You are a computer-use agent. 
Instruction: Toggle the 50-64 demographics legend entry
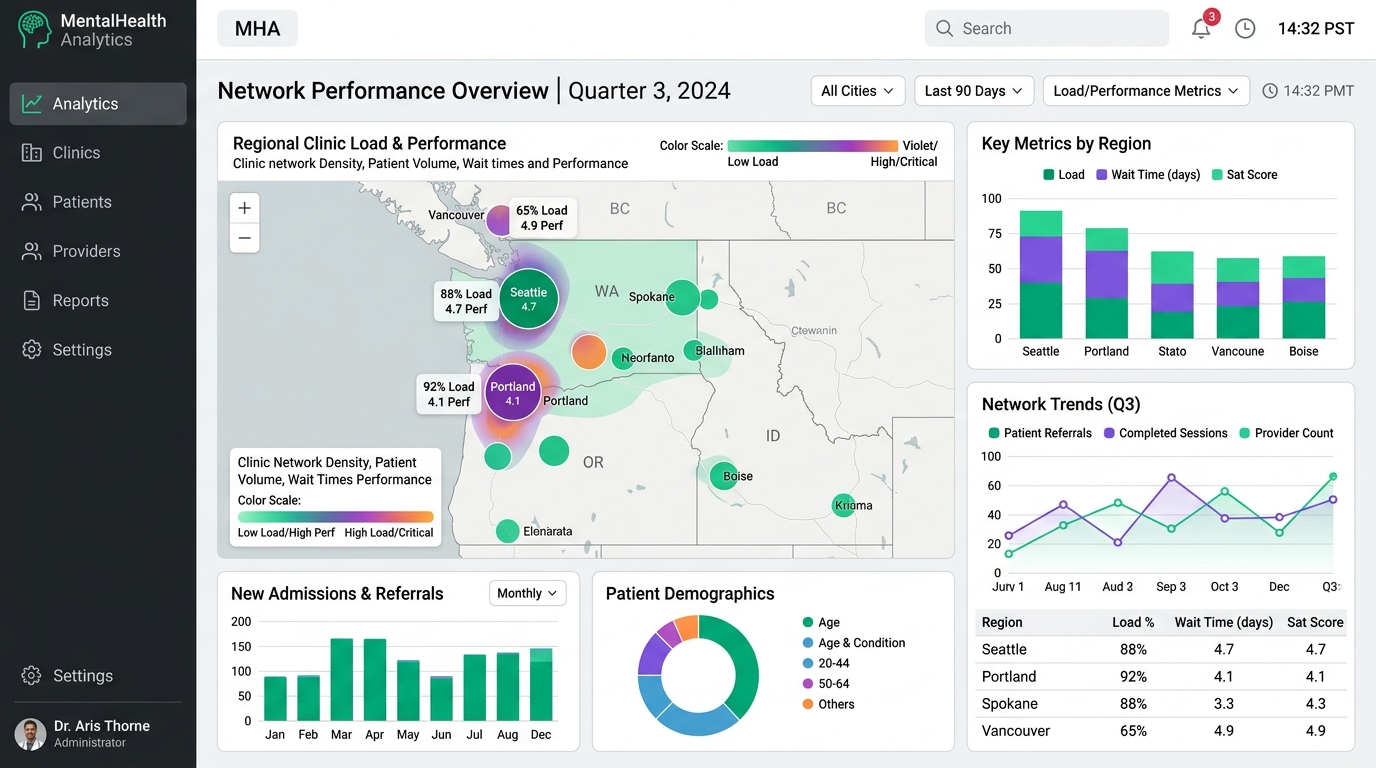[826, 684]
